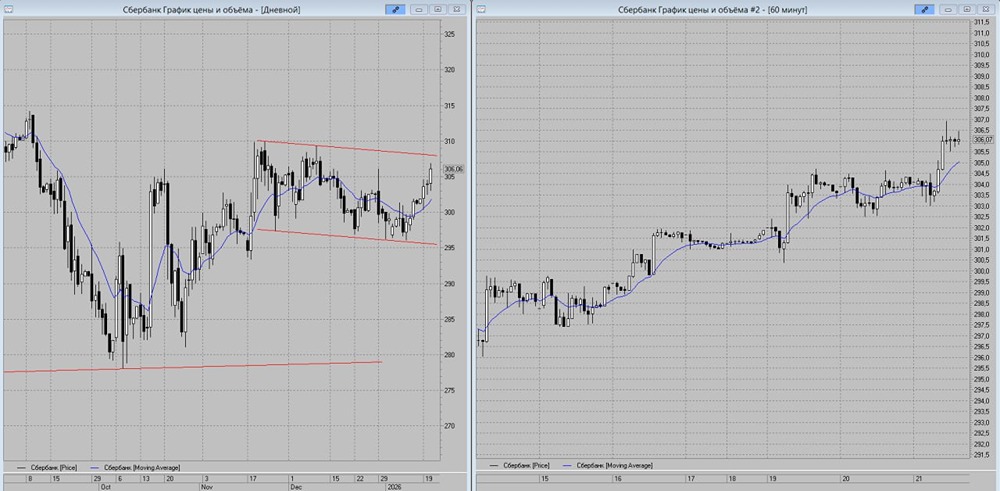
Task: Toggle the chain link button in the 60 минут window title bar
Action: (924, 10)
